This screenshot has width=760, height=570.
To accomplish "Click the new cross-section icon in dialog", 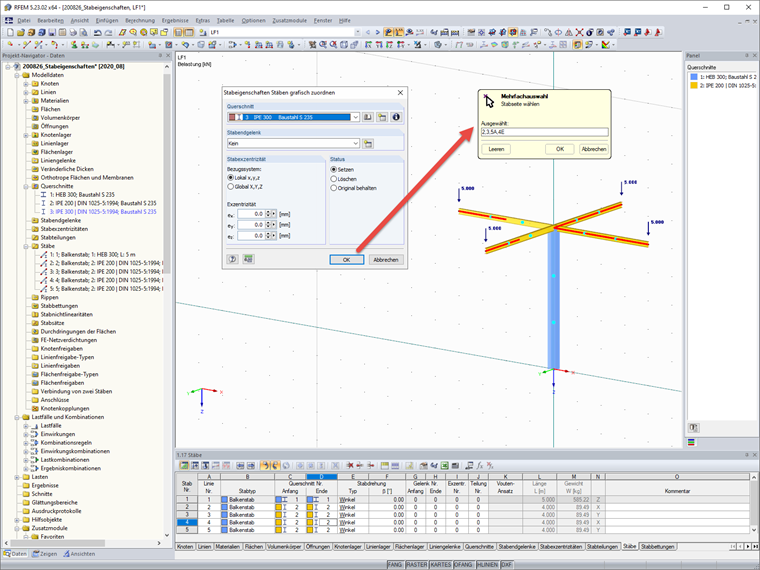I will [381, 117].
